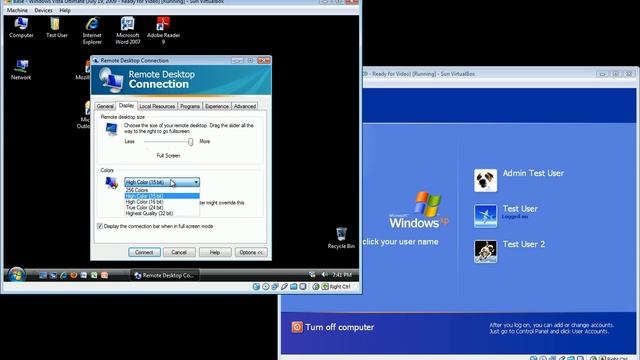Select Highest Quality (32 bit) option
Viewport: 640px width, 360px height.
tap(162, 213)
